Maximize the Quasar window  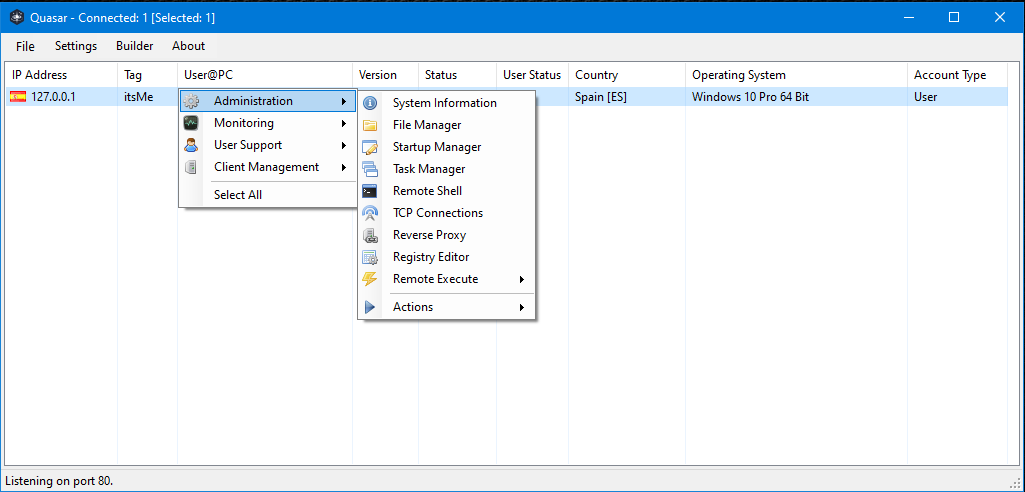954,18
